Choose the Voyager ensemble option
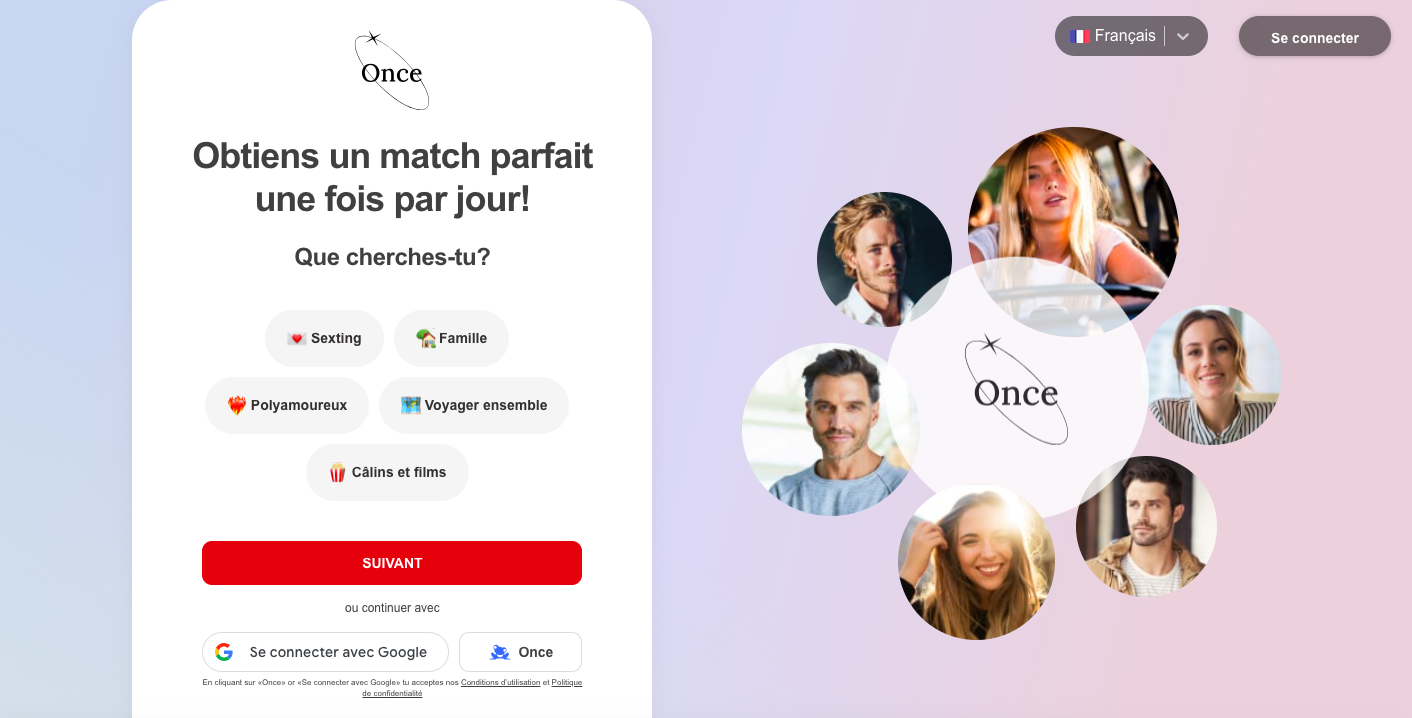 (x=474, y=405)
